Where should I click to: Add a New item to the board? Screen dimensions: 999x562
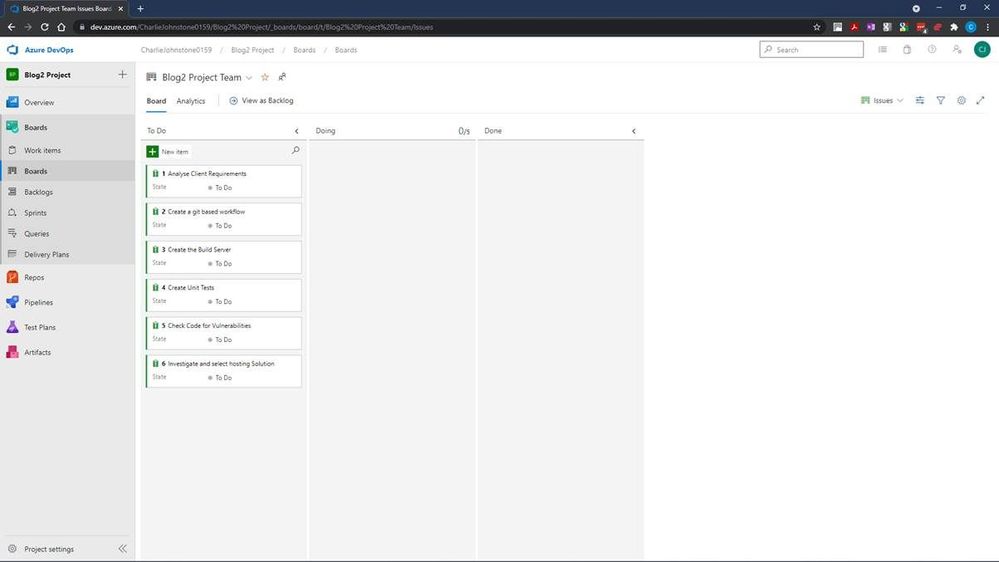[x=168, y=152]
